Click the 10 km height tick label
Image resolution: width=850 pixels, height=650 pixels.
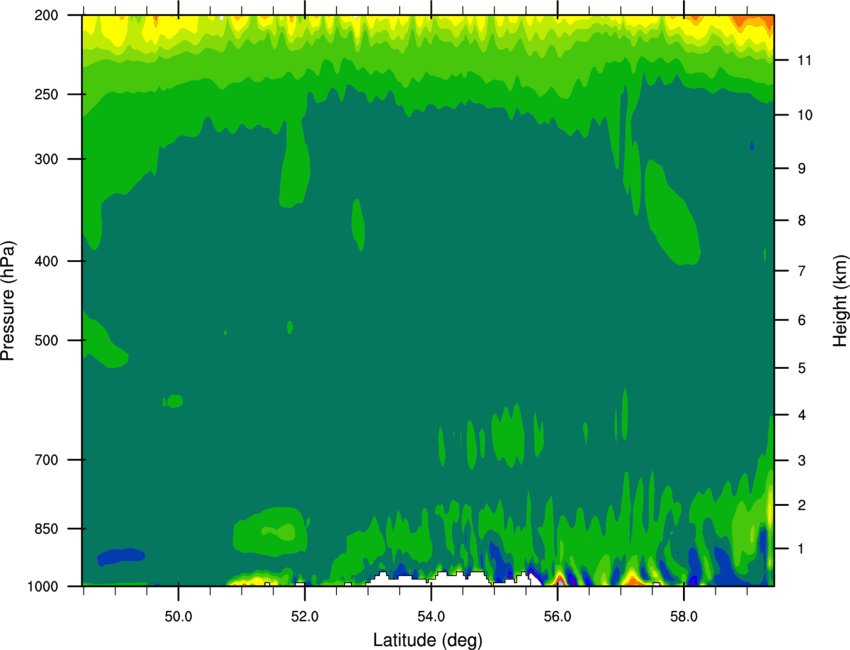click(x=804, y=115)
